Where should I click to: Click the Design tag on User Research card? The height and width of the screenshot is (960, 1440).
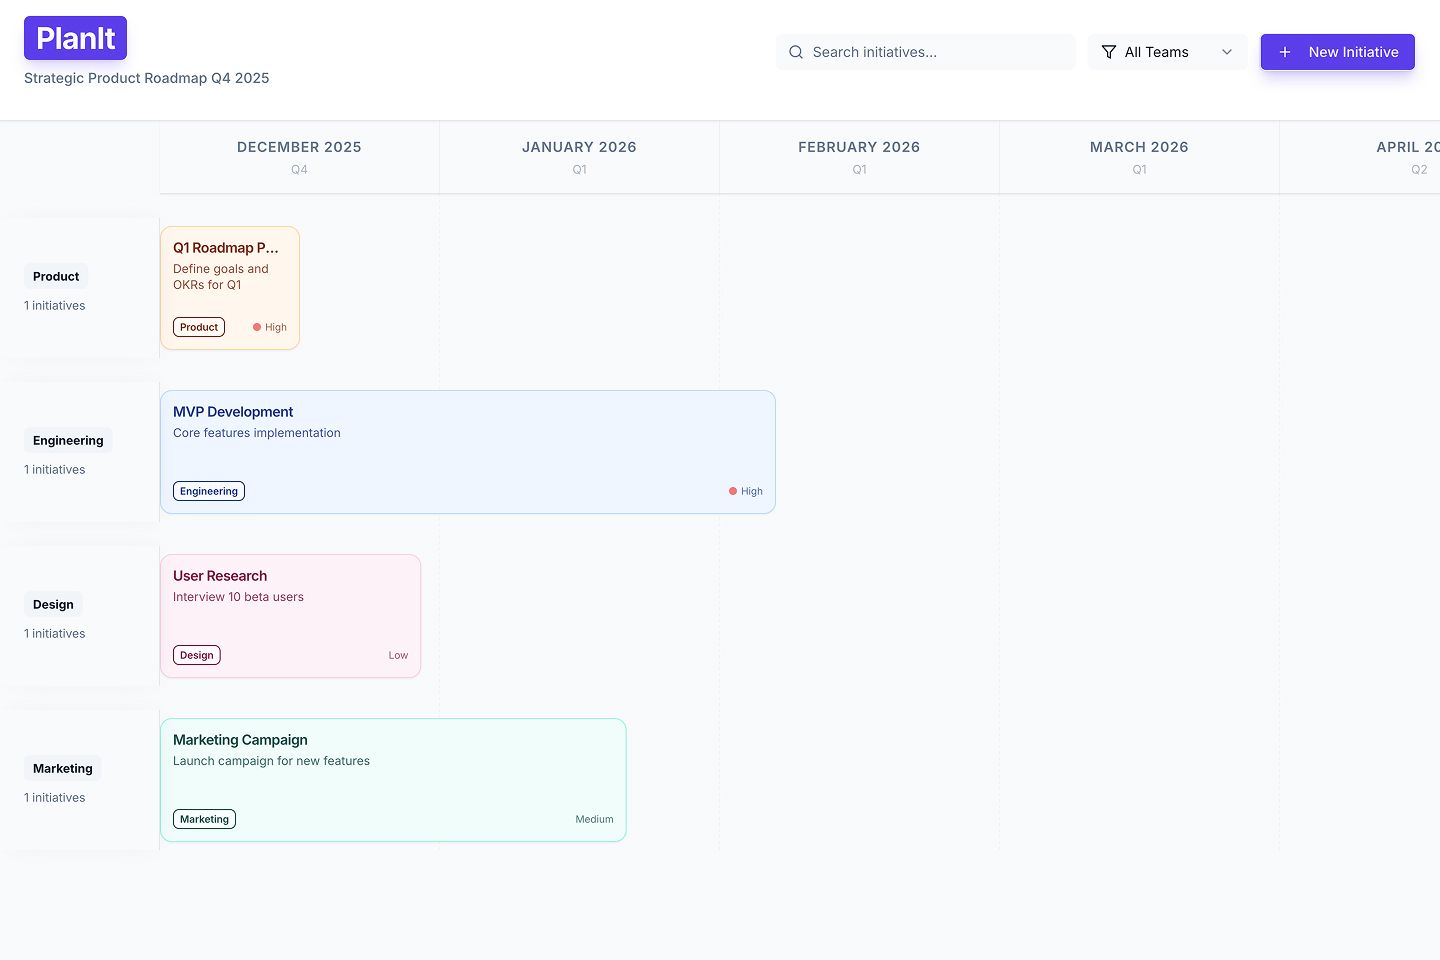[x=196, y=655]
